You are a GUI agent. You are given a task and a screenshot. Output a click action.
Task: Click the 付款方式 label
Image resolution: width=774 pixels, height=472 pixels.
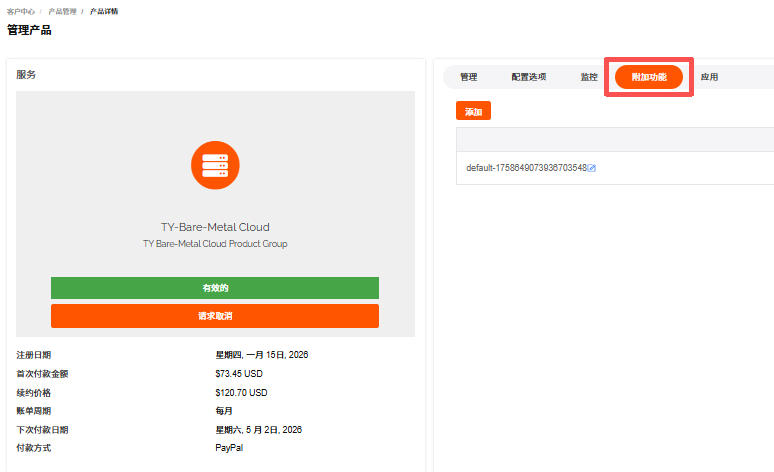pyautogui.click(x=34, y=448)
